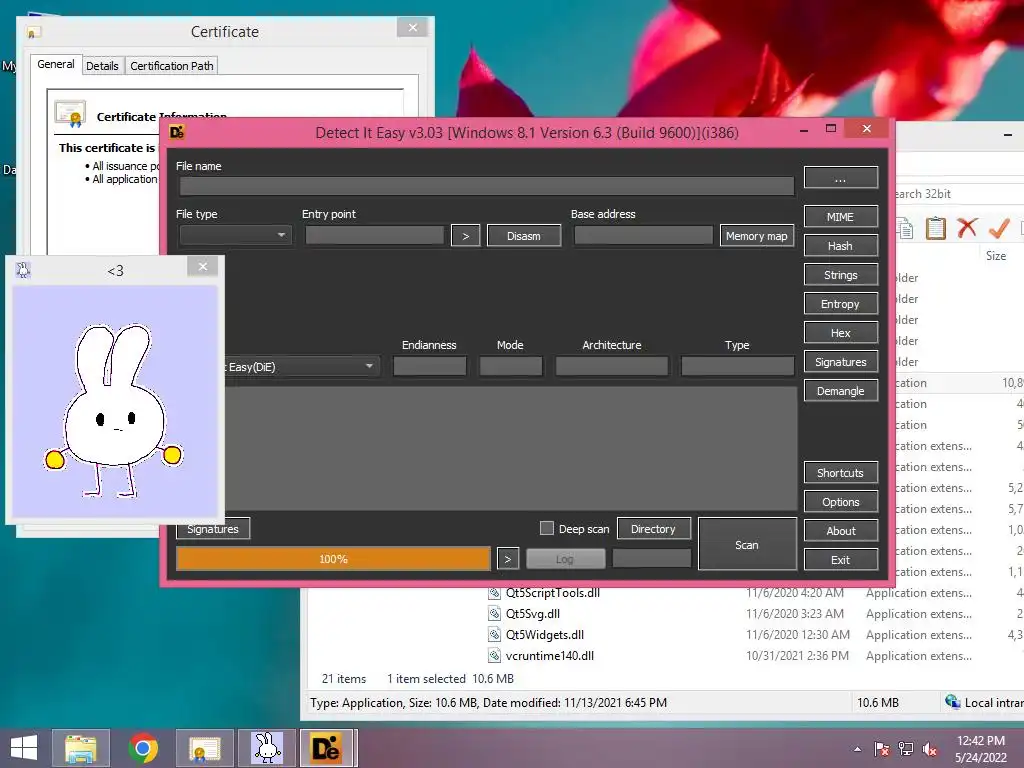Launch Google Chrome from the taskbar
1024x768 pixels.
[x=143, y=748]
